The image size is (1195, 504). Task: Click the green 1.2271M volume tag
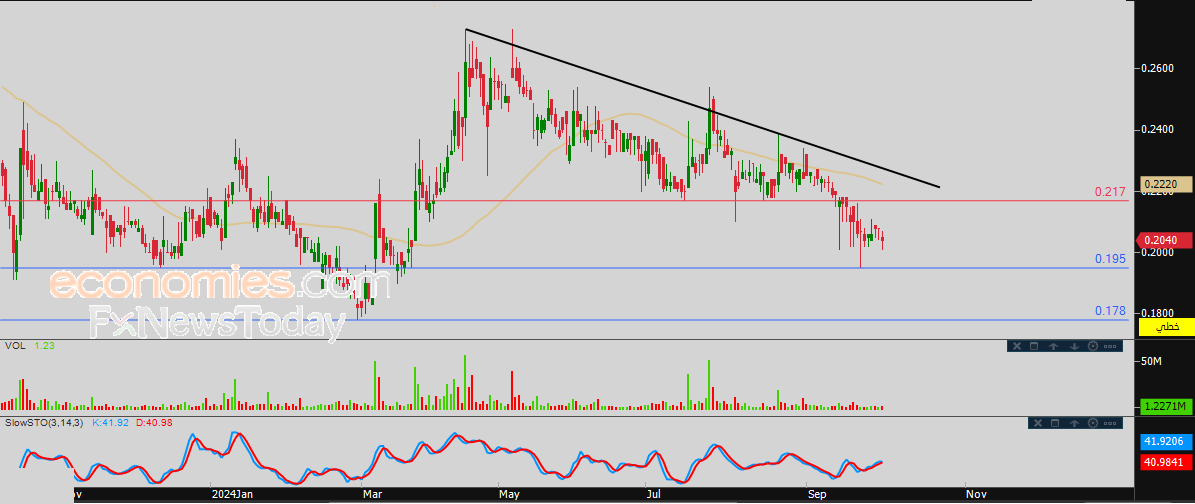pos(1165,406)
